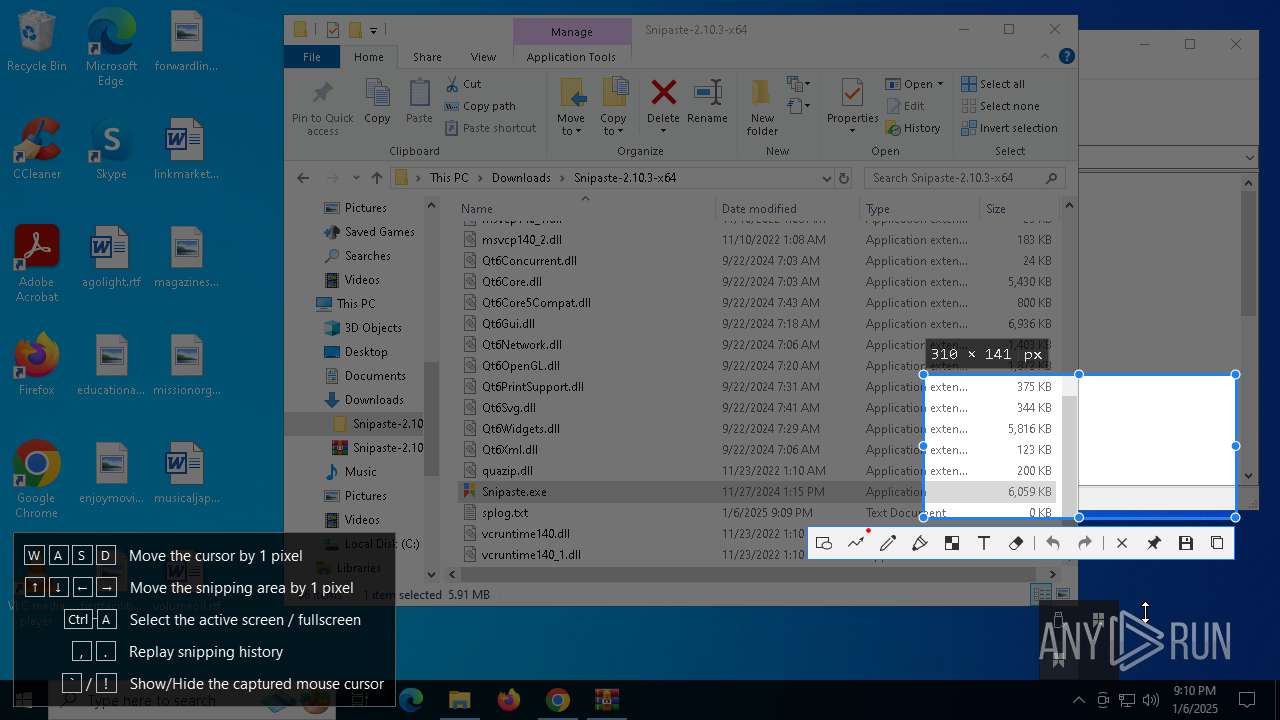Click Cut in Clipboard group
The width and height of the screenshot is (1280, 720).
464,84
